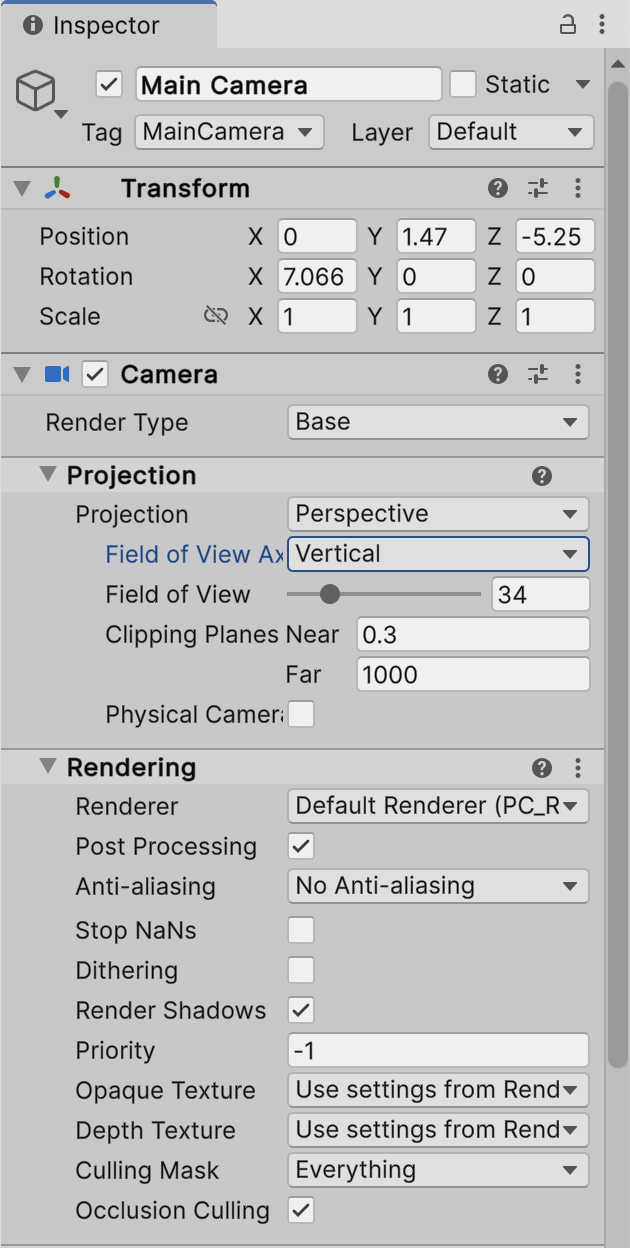Open the Transform component help icon
Screen dimensions: 630x1248
pyautogui.click(x=498, y=188)
